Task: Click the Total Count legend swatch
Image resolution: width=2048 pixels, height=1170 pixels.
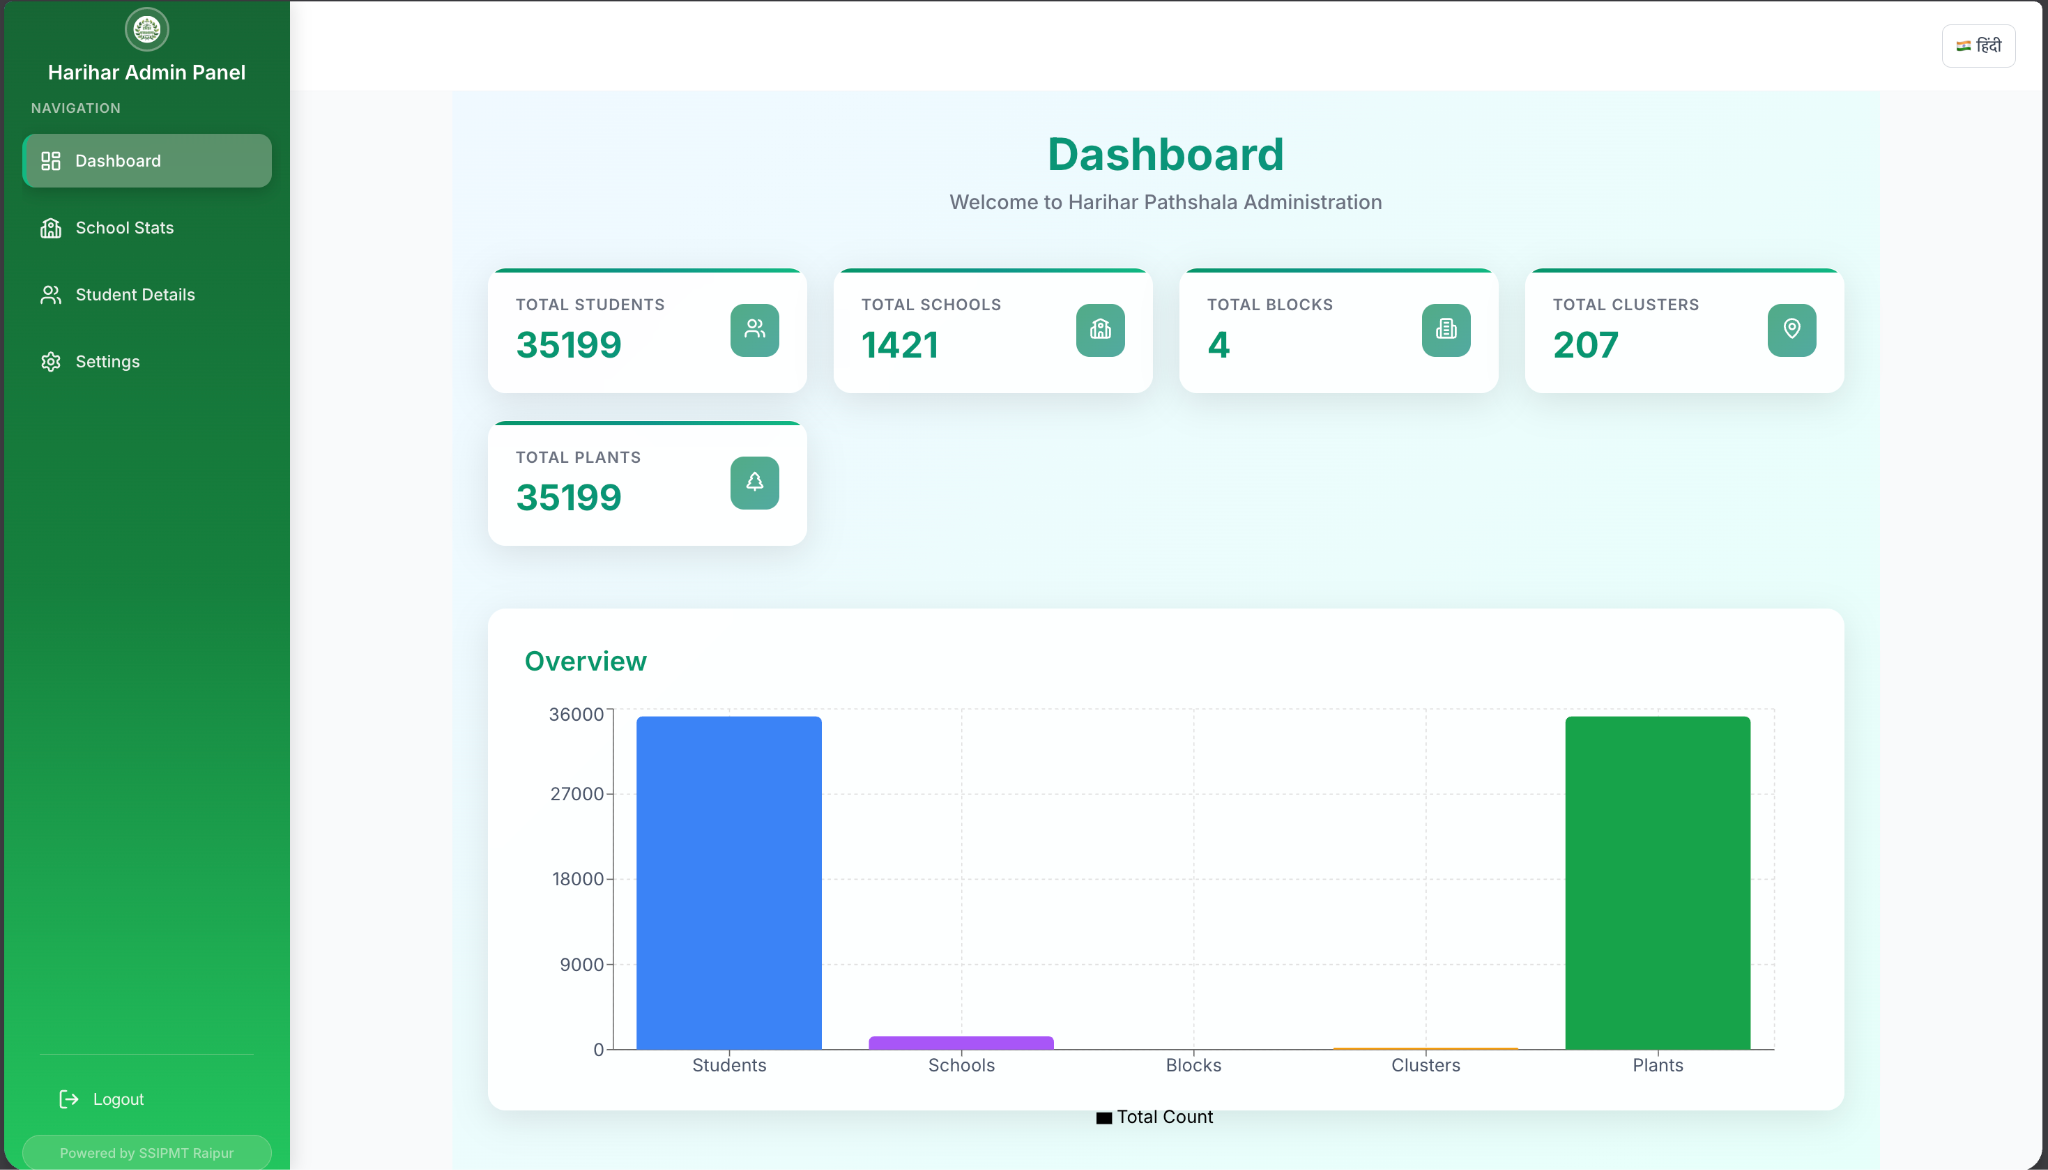Action: click(x=1104, y=1118)
